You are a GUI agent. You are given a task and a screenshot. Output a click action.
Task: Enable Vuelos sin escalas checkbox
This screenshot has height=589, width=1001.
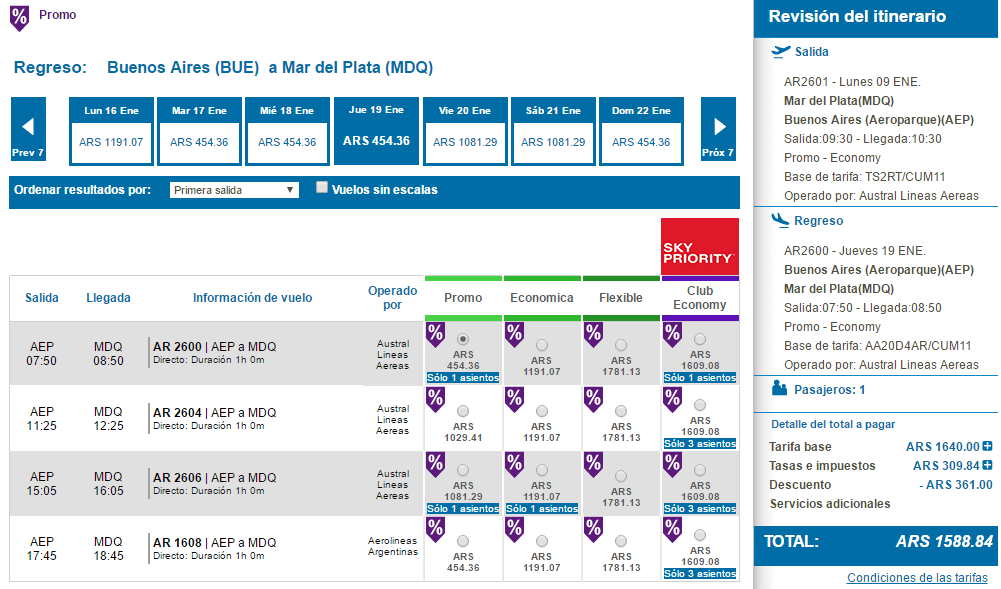[x=322, y=187]
